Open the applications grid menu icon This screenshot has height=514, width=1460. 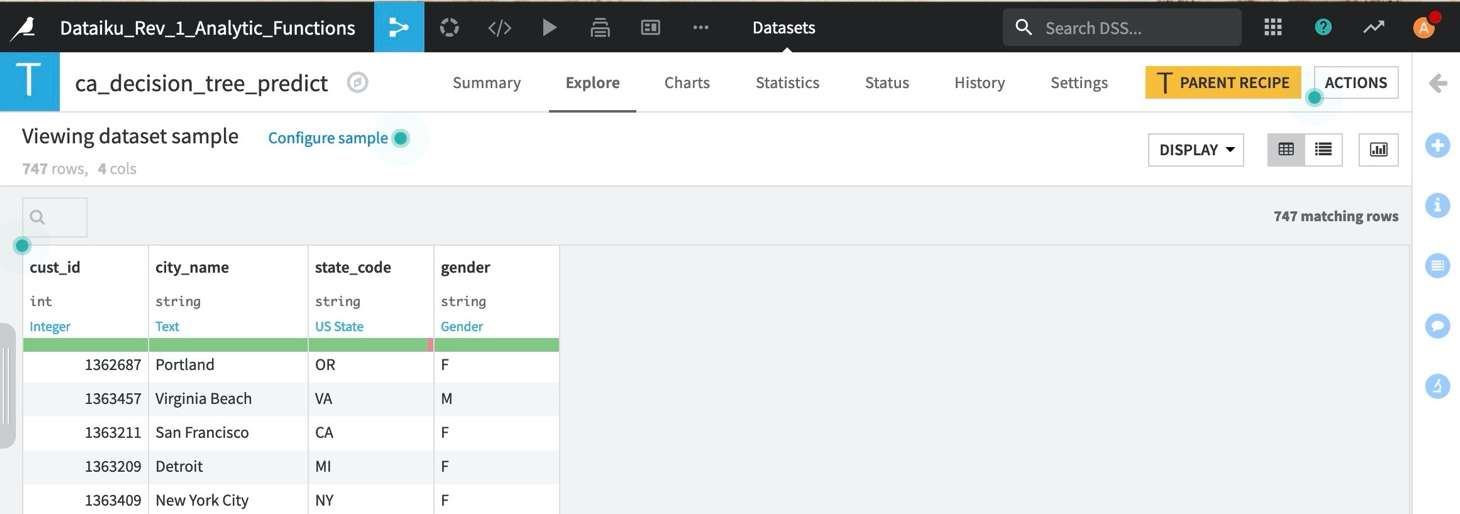click(1273, 27)
